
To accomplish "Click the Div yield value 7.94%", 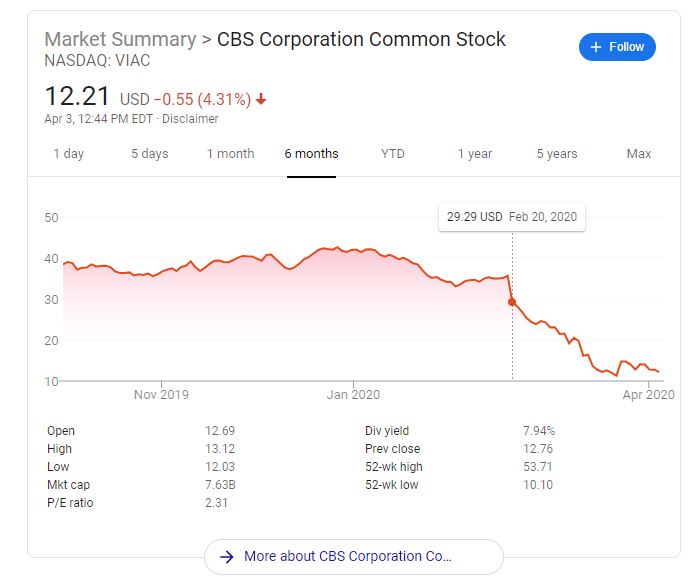I will coord(538,431).
